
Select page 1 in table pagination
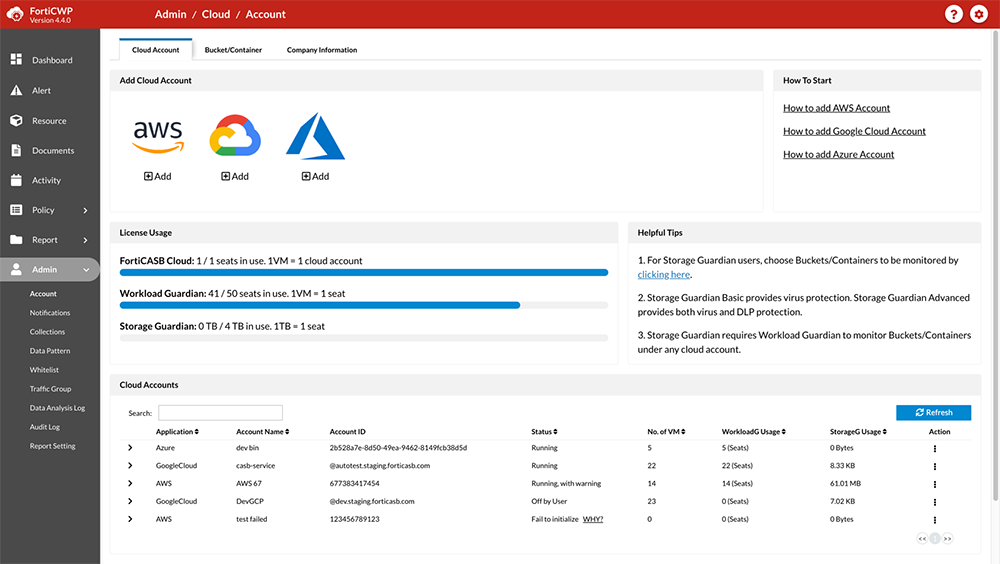point(935,538)
